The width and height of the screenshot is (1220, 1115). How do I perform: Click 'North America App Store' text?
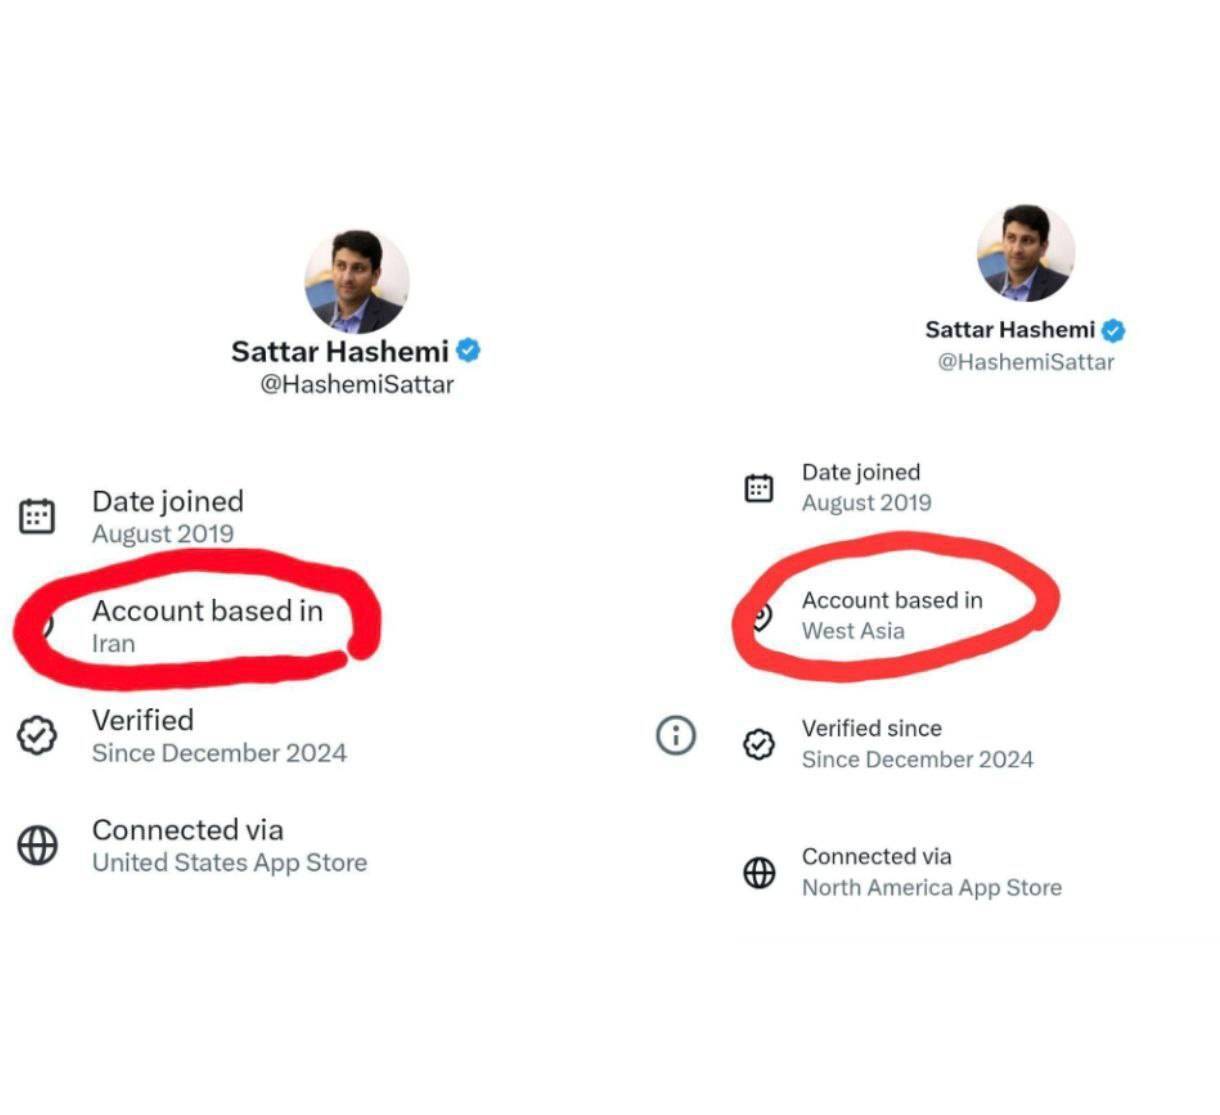tap(931, 888)
